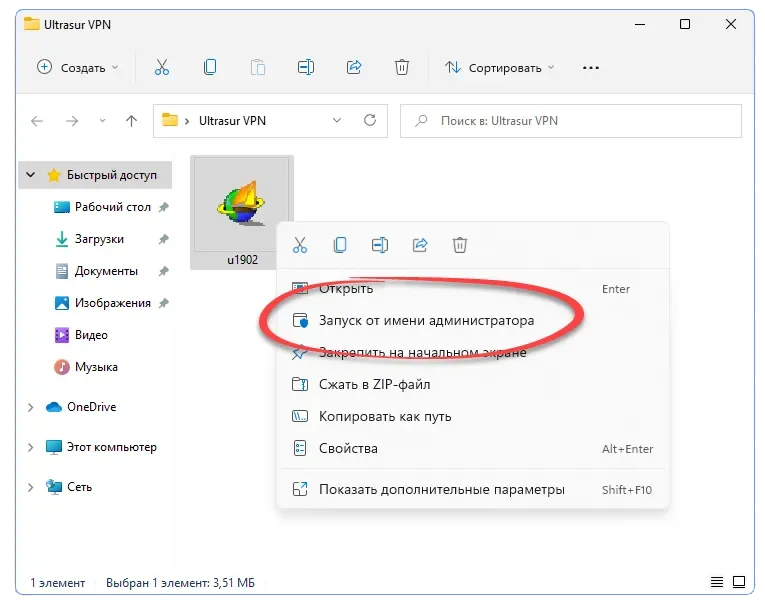Open Загрузки in the sidebar

point(99,239)
